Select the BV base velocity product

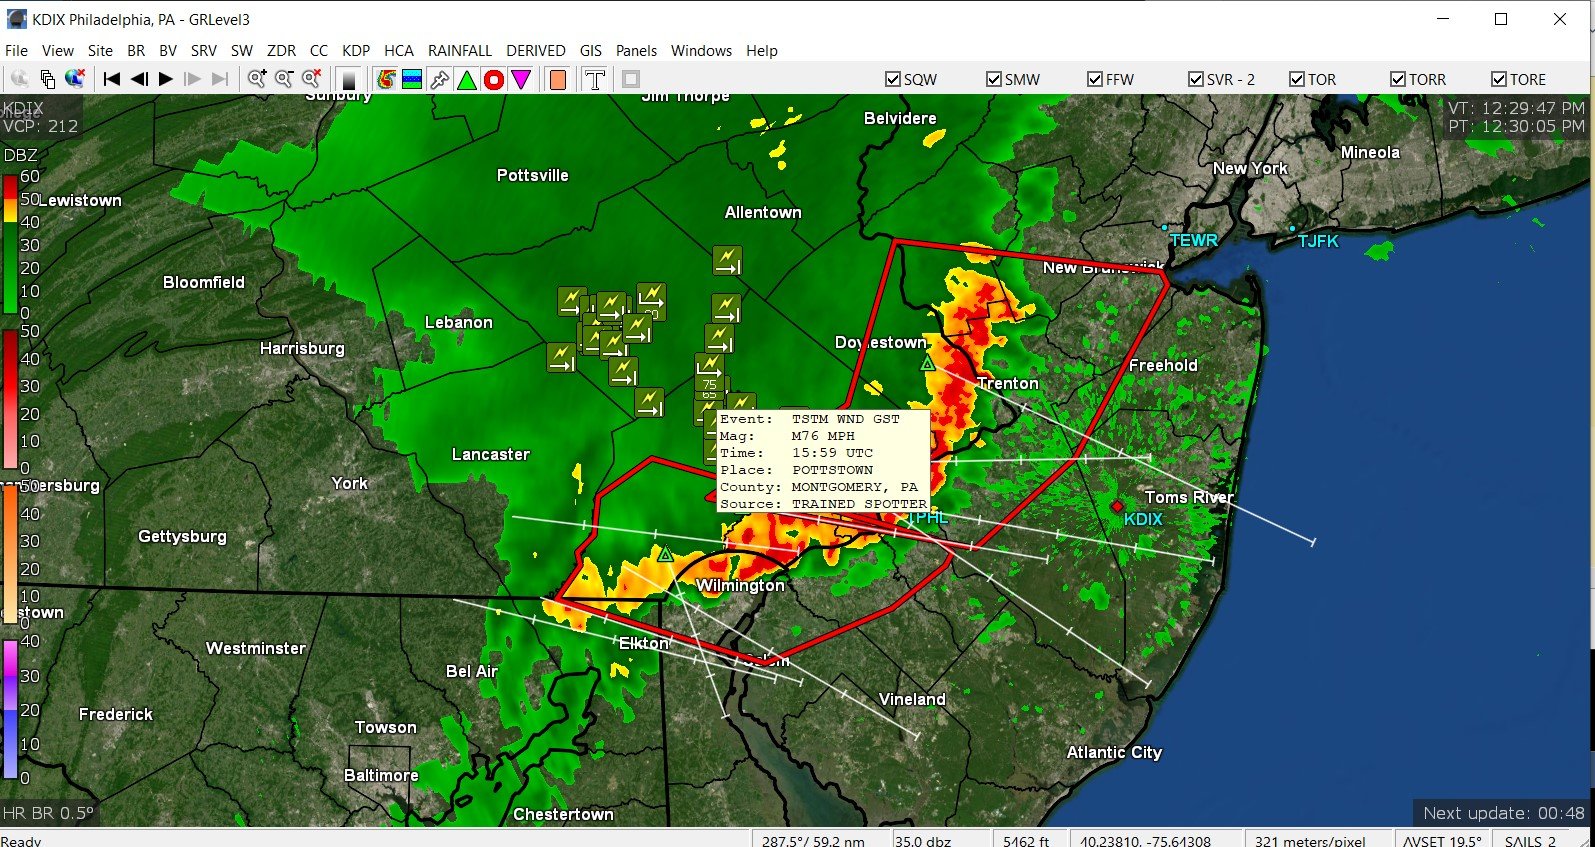pos(168,50)
